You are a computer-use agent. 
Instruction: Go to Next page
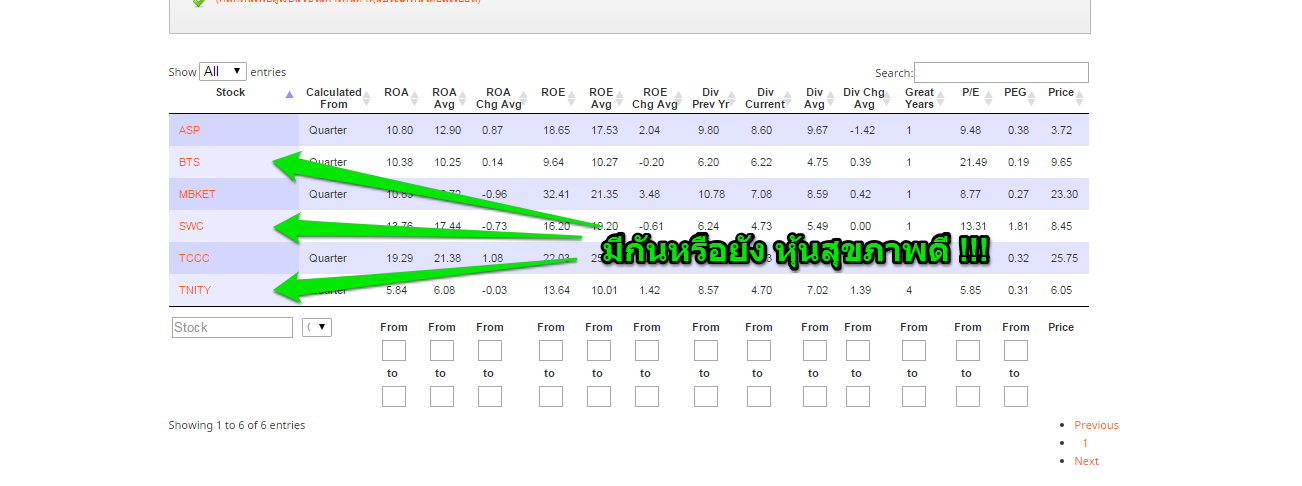(x=1086, y=461)
